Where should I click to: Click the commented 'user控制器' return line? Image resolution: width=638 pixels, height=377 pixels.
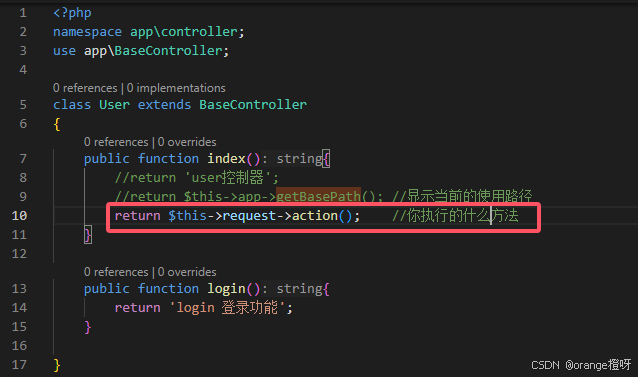[197, 178]
